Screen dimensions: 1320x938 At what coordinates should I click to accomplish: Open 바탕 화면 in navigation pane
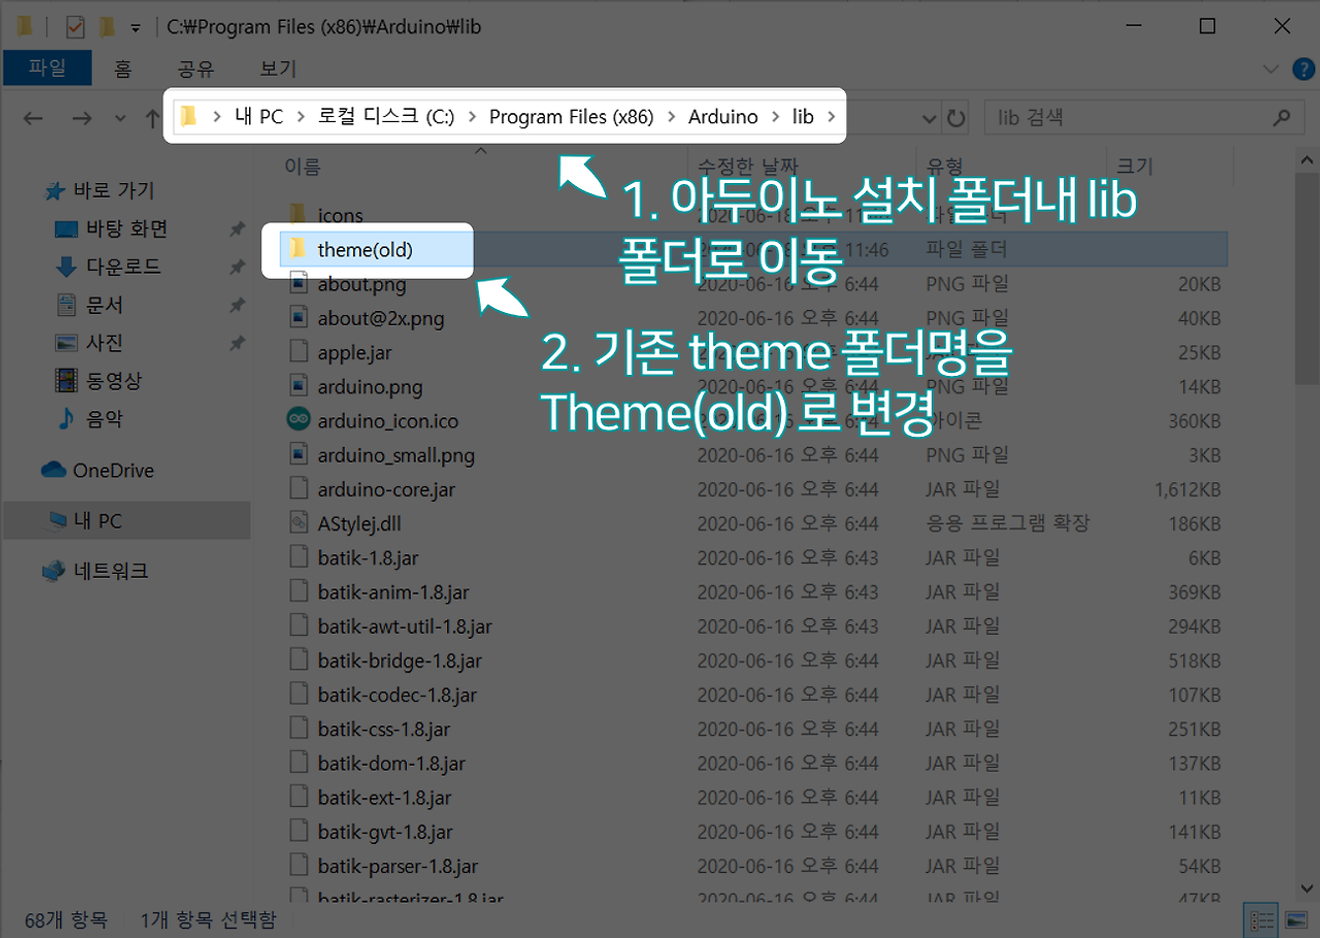[x=111, y=229]
